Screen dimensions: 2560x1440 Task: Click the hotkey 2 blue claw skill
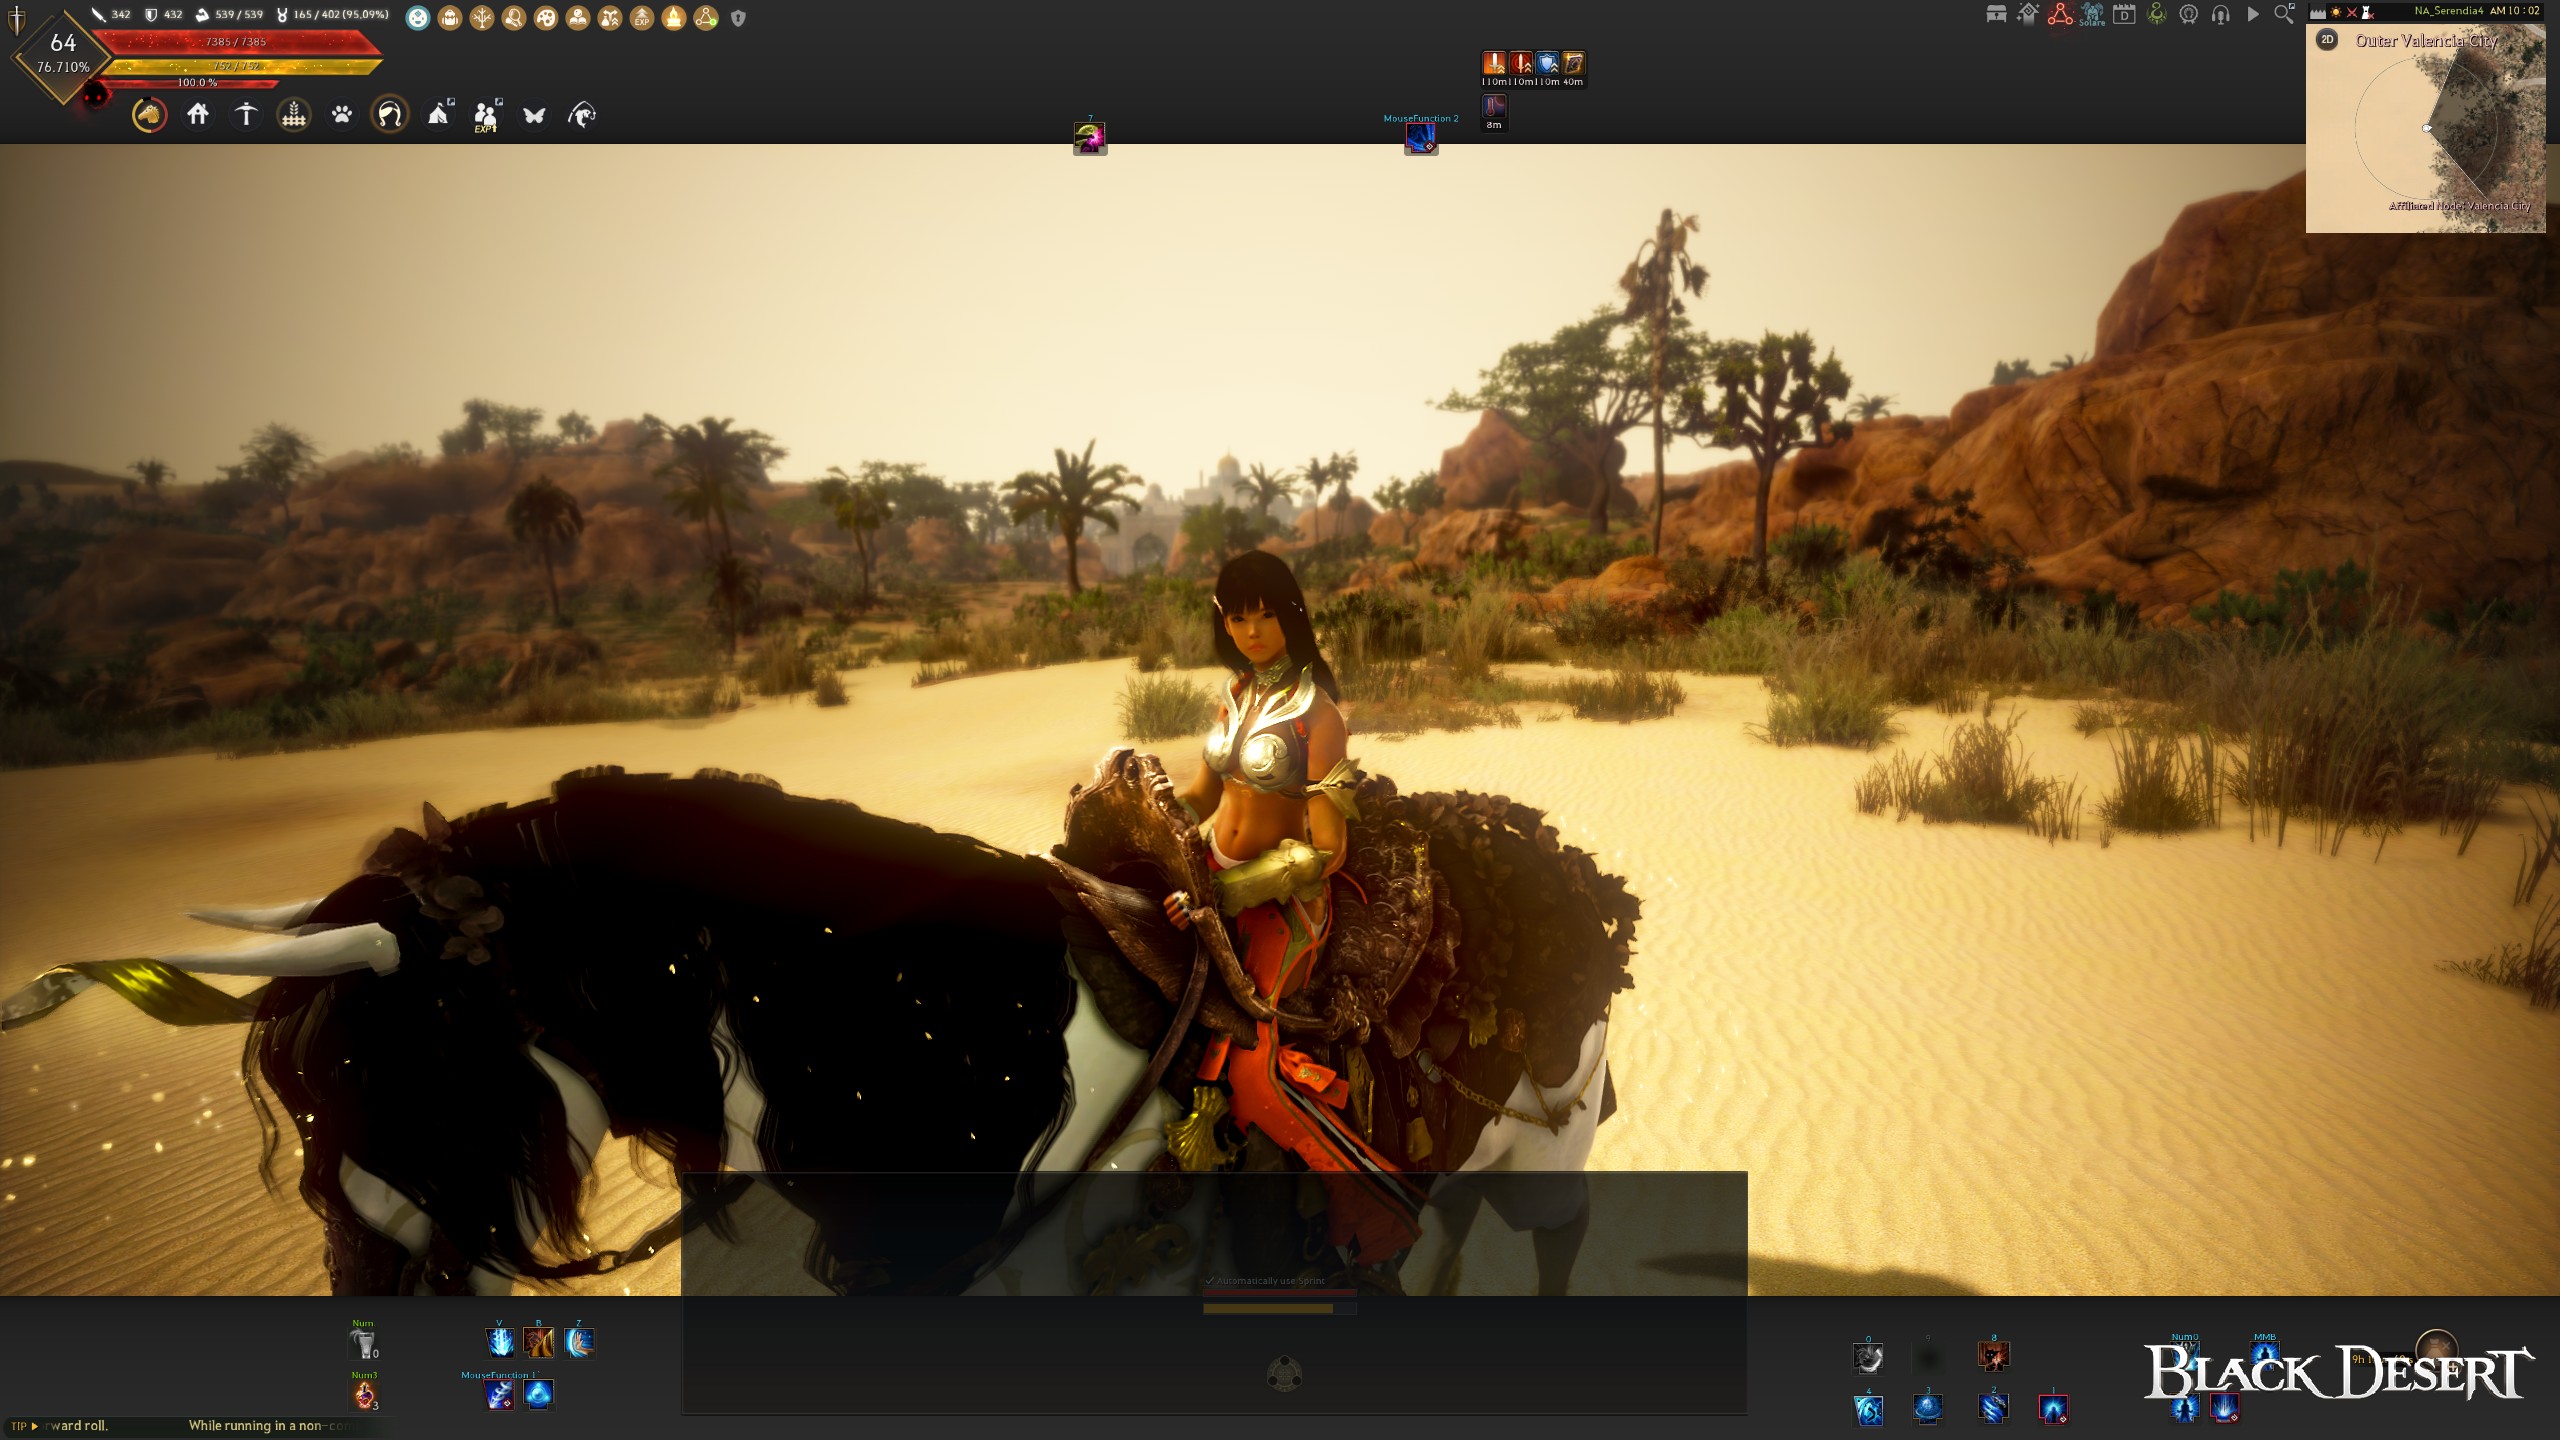1993,1408
